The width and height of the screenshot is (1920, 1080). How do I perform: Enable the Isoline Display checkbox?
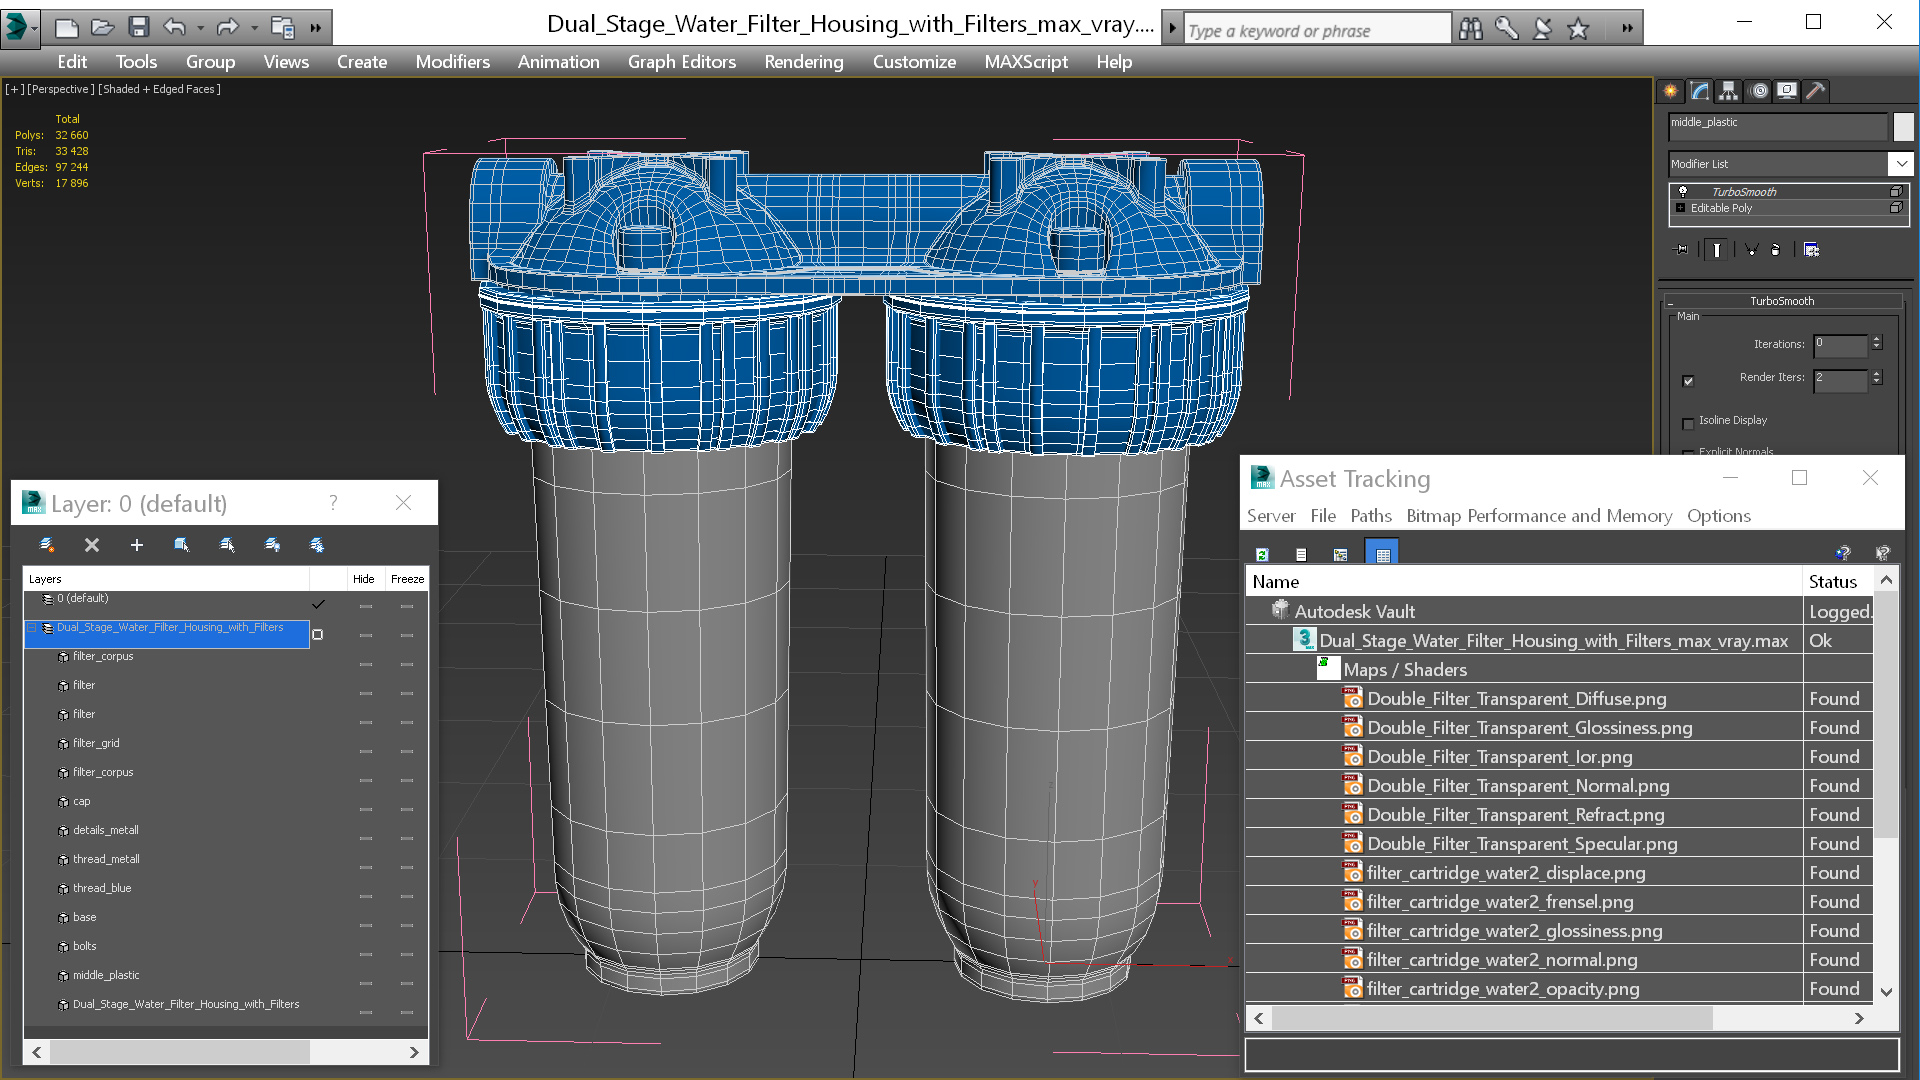point(1688,424)
